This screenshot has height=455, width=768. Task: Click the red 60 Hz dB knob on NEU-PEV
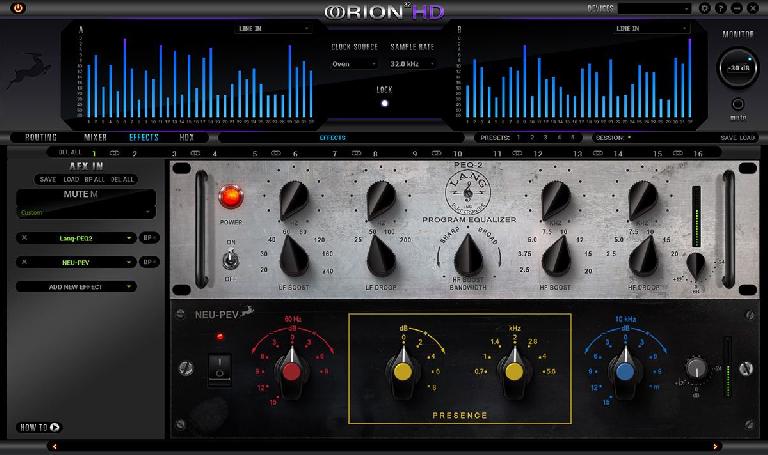coord(292,372)
